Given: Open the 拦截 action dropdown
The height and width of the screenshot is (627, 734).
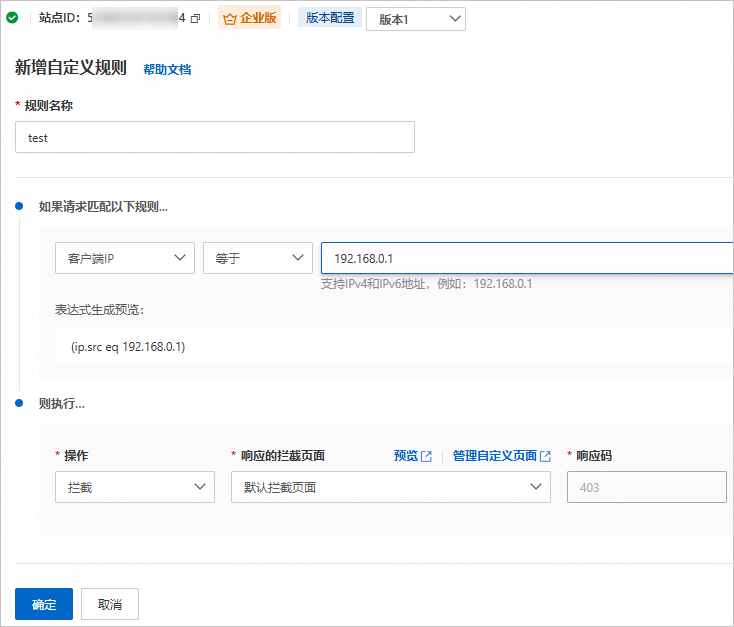Looking at the screenshot, I should (135, 487).
